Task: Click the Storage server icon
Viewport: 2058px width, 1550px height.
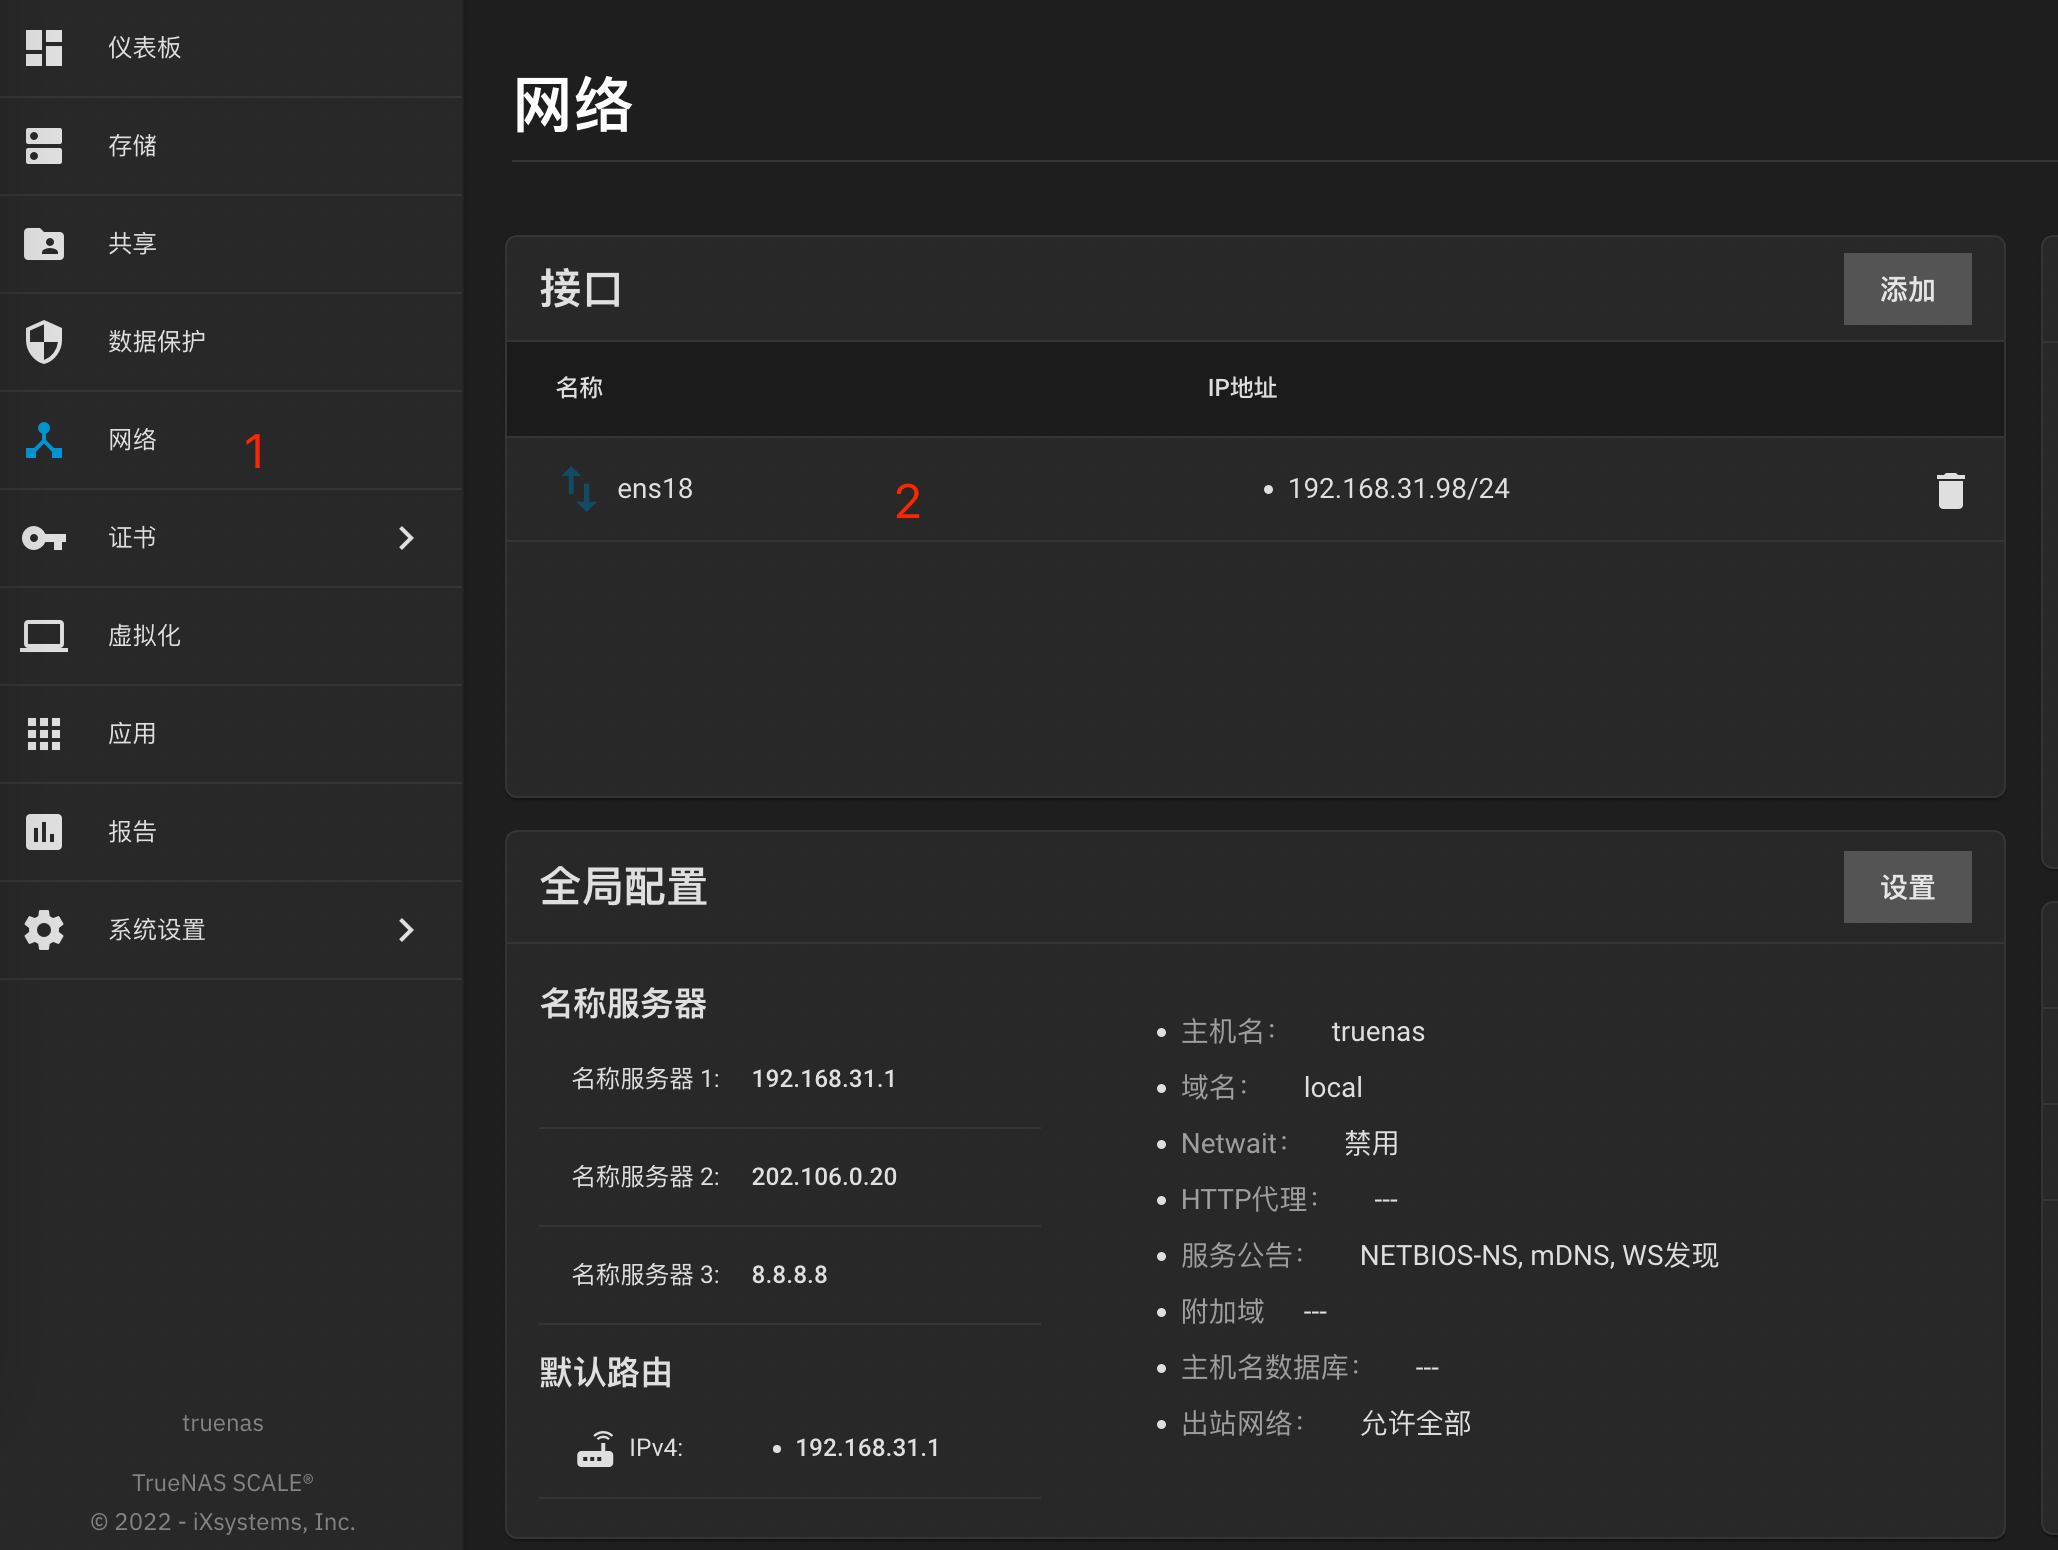Action: point(44,145)
